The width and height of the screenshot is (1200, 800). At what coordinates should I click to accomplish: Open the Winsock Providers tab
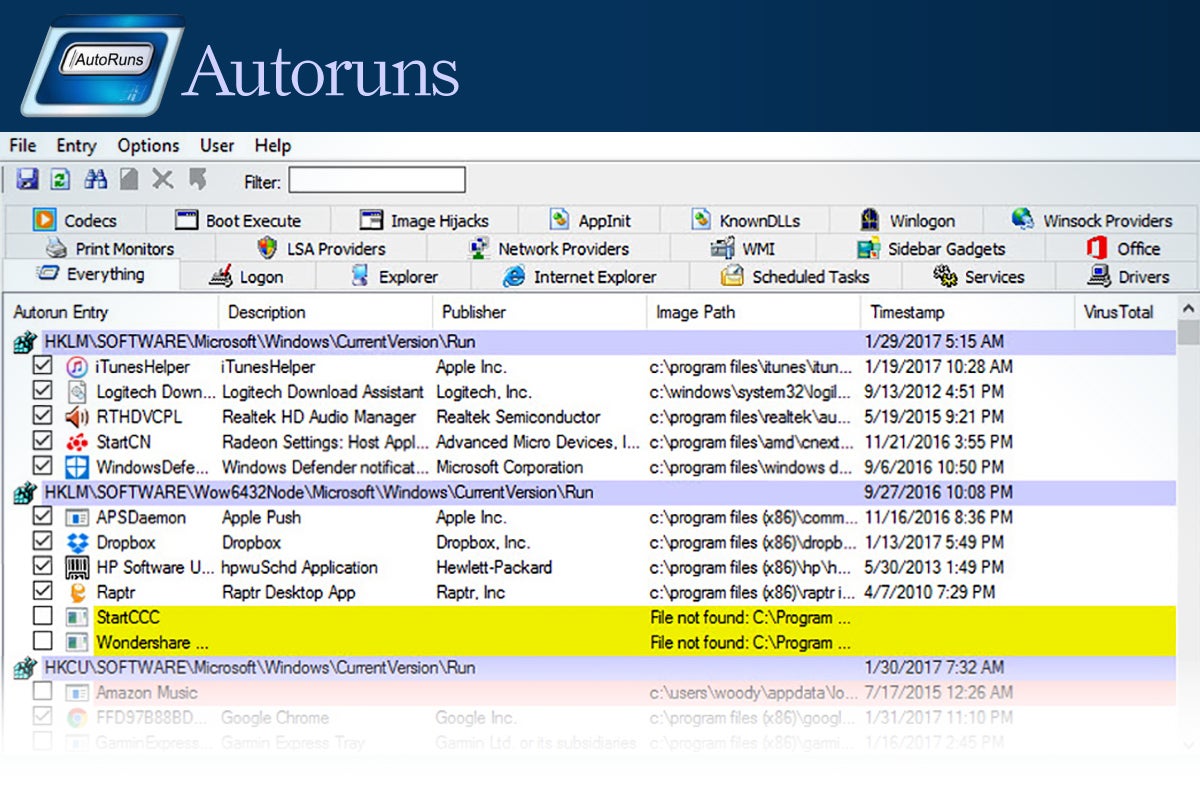click(1091, 221)
